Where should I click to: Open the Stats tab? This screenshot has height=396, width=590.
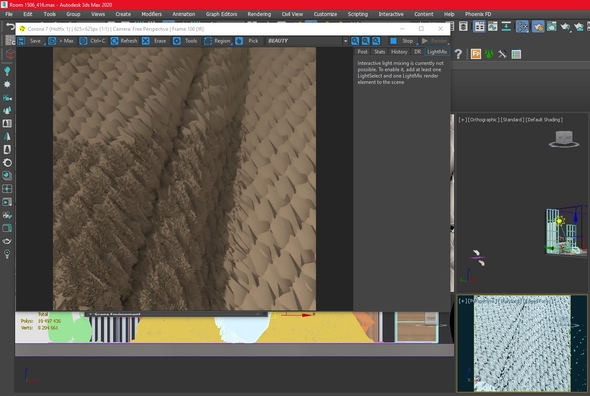click(x=379, y=52)
